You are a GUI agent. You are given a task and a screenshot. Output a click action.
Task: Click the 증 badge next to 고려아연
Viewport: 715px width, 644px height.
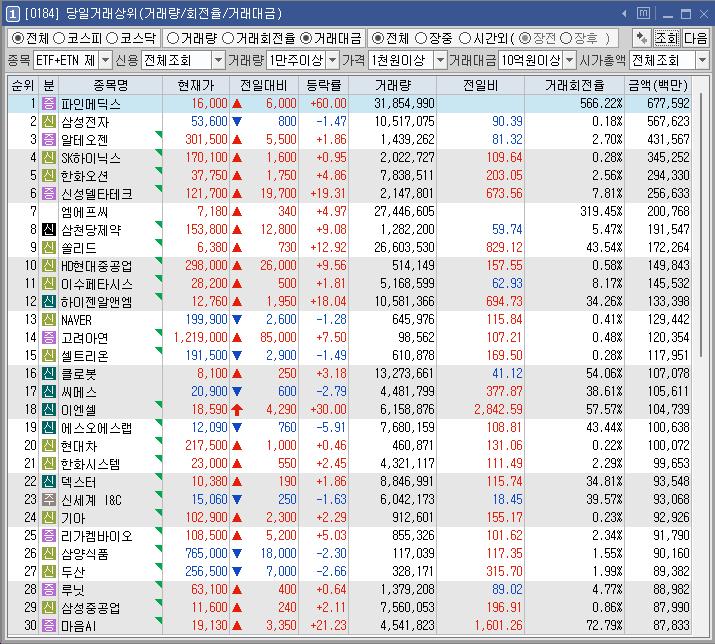point(49,338)
